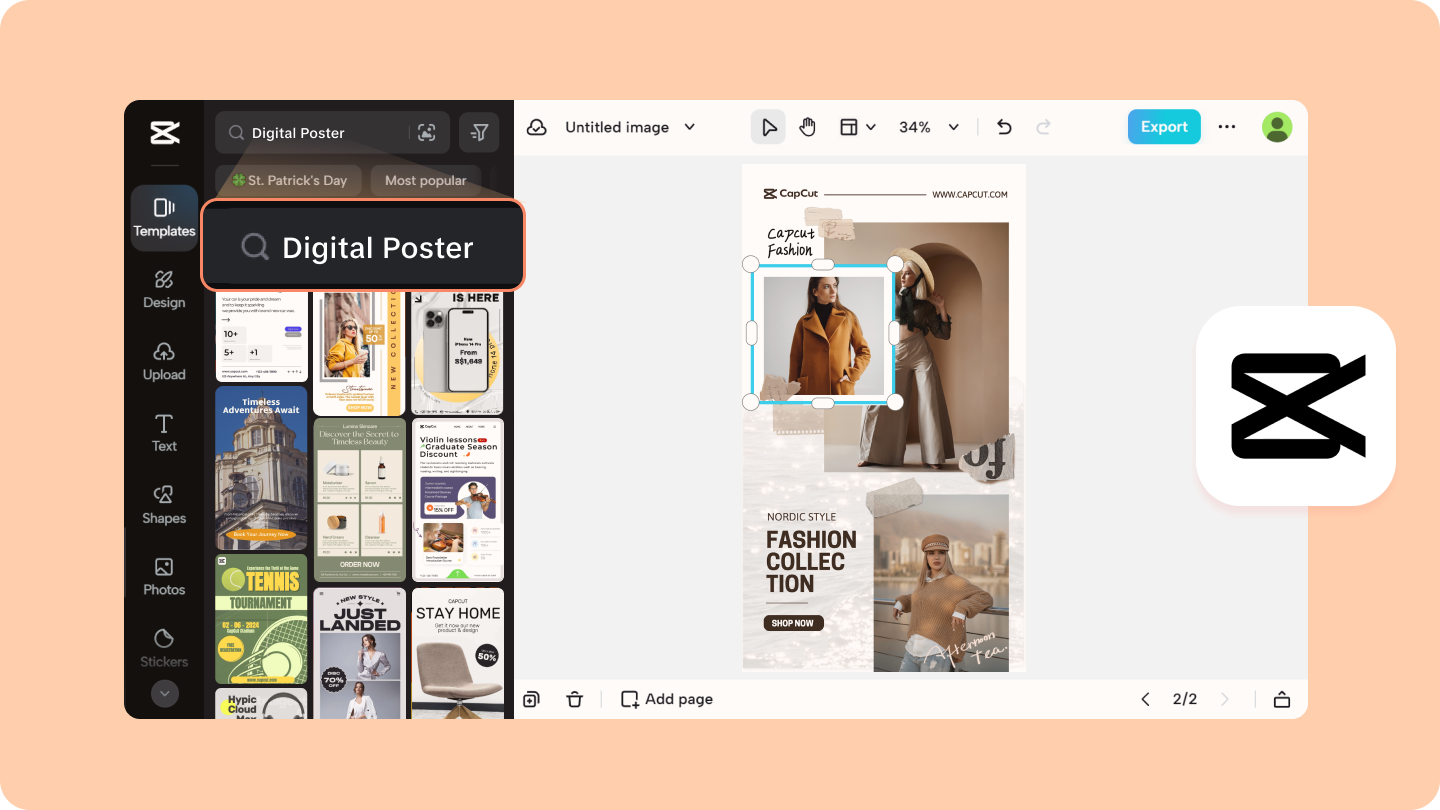Open image search via the scan icon
This screenshot has width=1440, height=810.
pyautogui.click(x=427, y=132)
